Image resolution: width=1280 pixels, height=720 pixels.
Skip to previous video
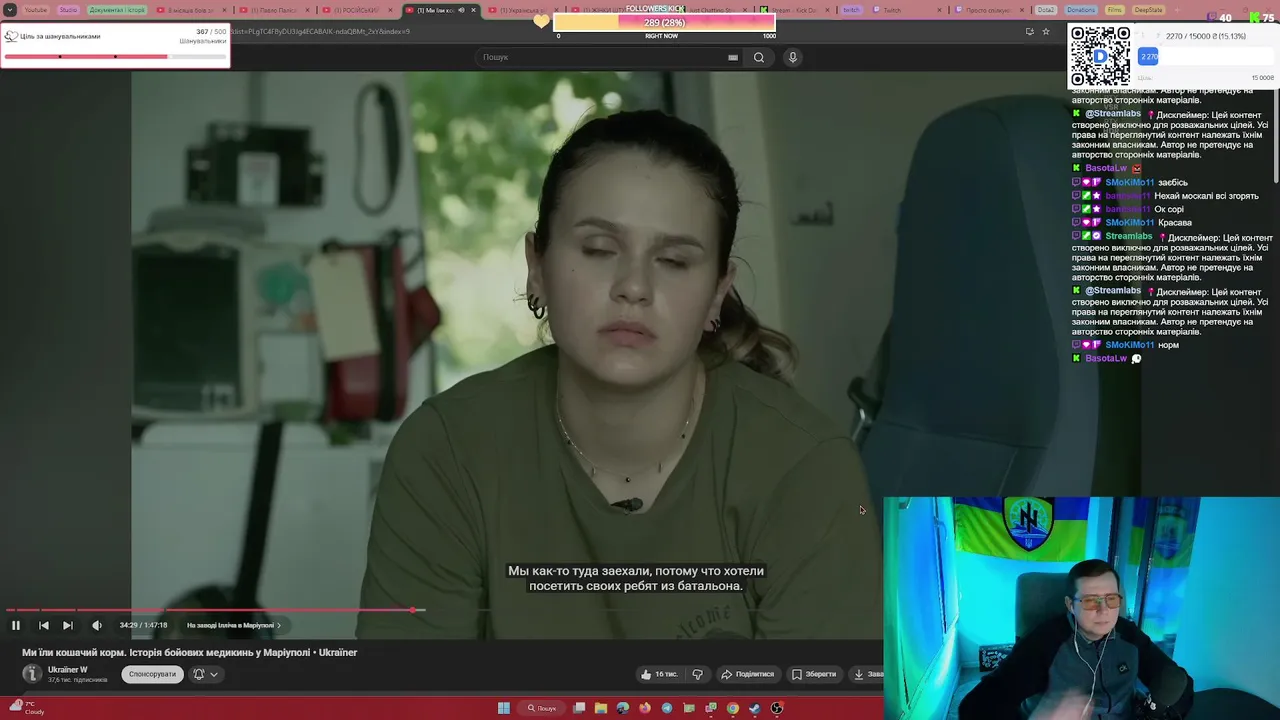click(x=43, y=625)
